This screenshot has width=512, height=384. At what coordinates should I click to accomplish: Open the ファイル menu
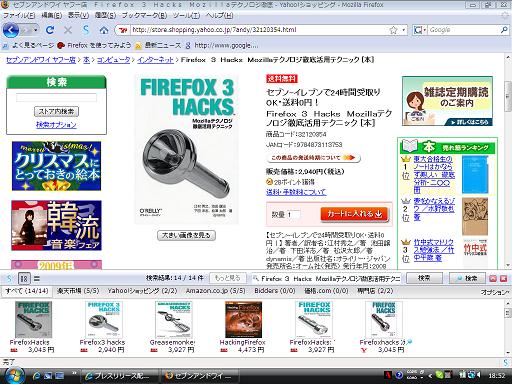tap(19, 15)
